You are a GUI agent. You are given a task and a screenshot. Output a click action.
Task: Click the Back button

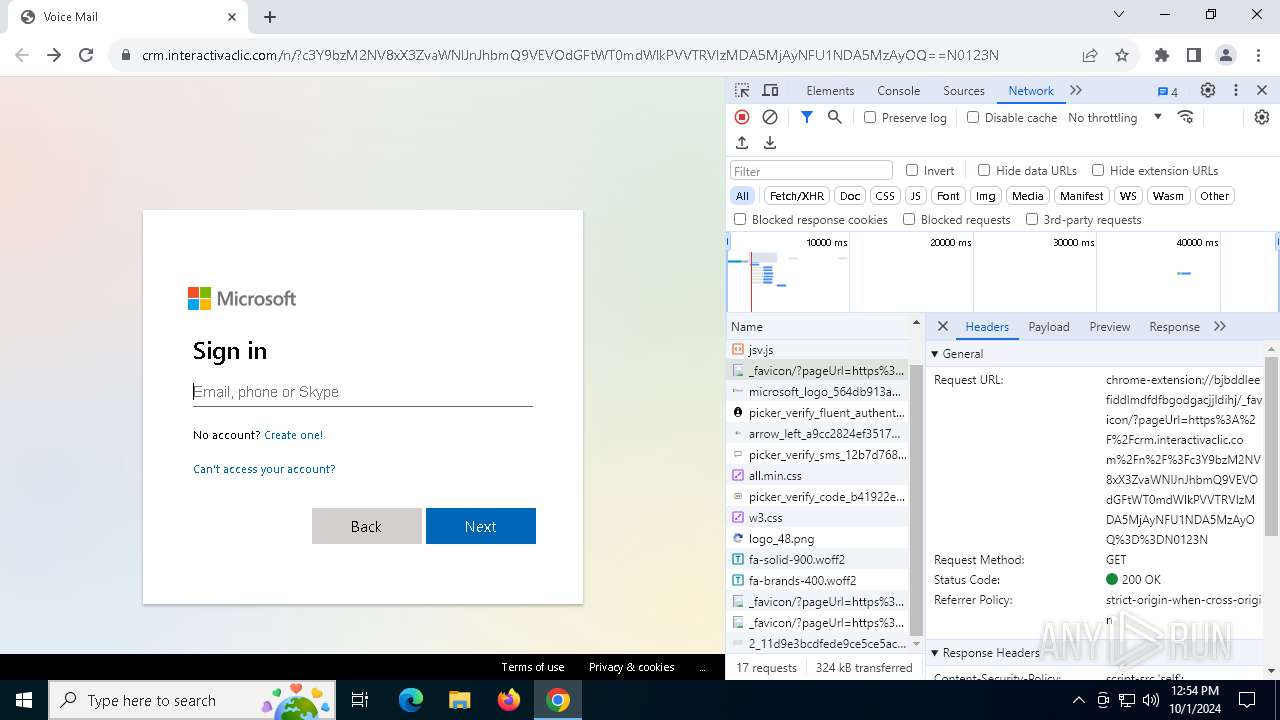[x=366, y=526]
